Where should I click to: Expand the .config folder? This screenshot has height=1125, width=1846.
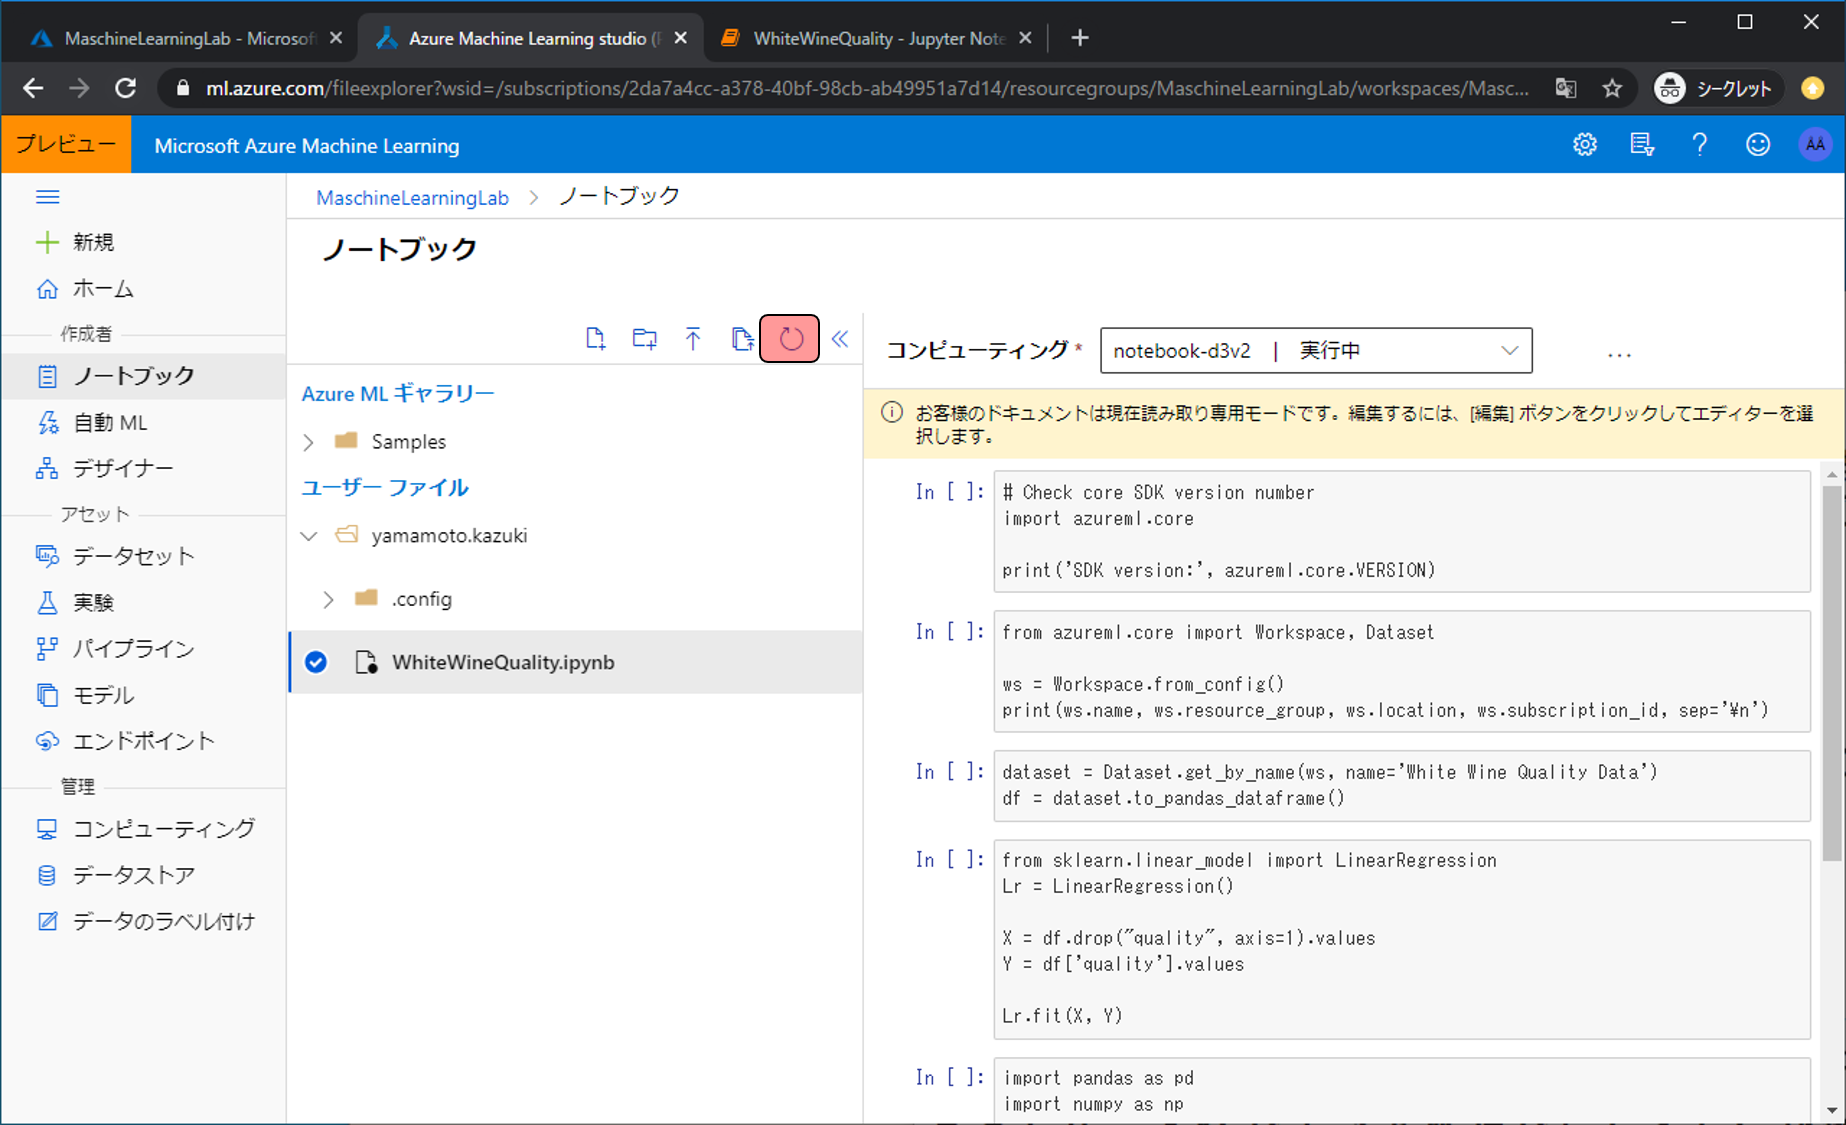pyautogui.click(x=328, y=599)
